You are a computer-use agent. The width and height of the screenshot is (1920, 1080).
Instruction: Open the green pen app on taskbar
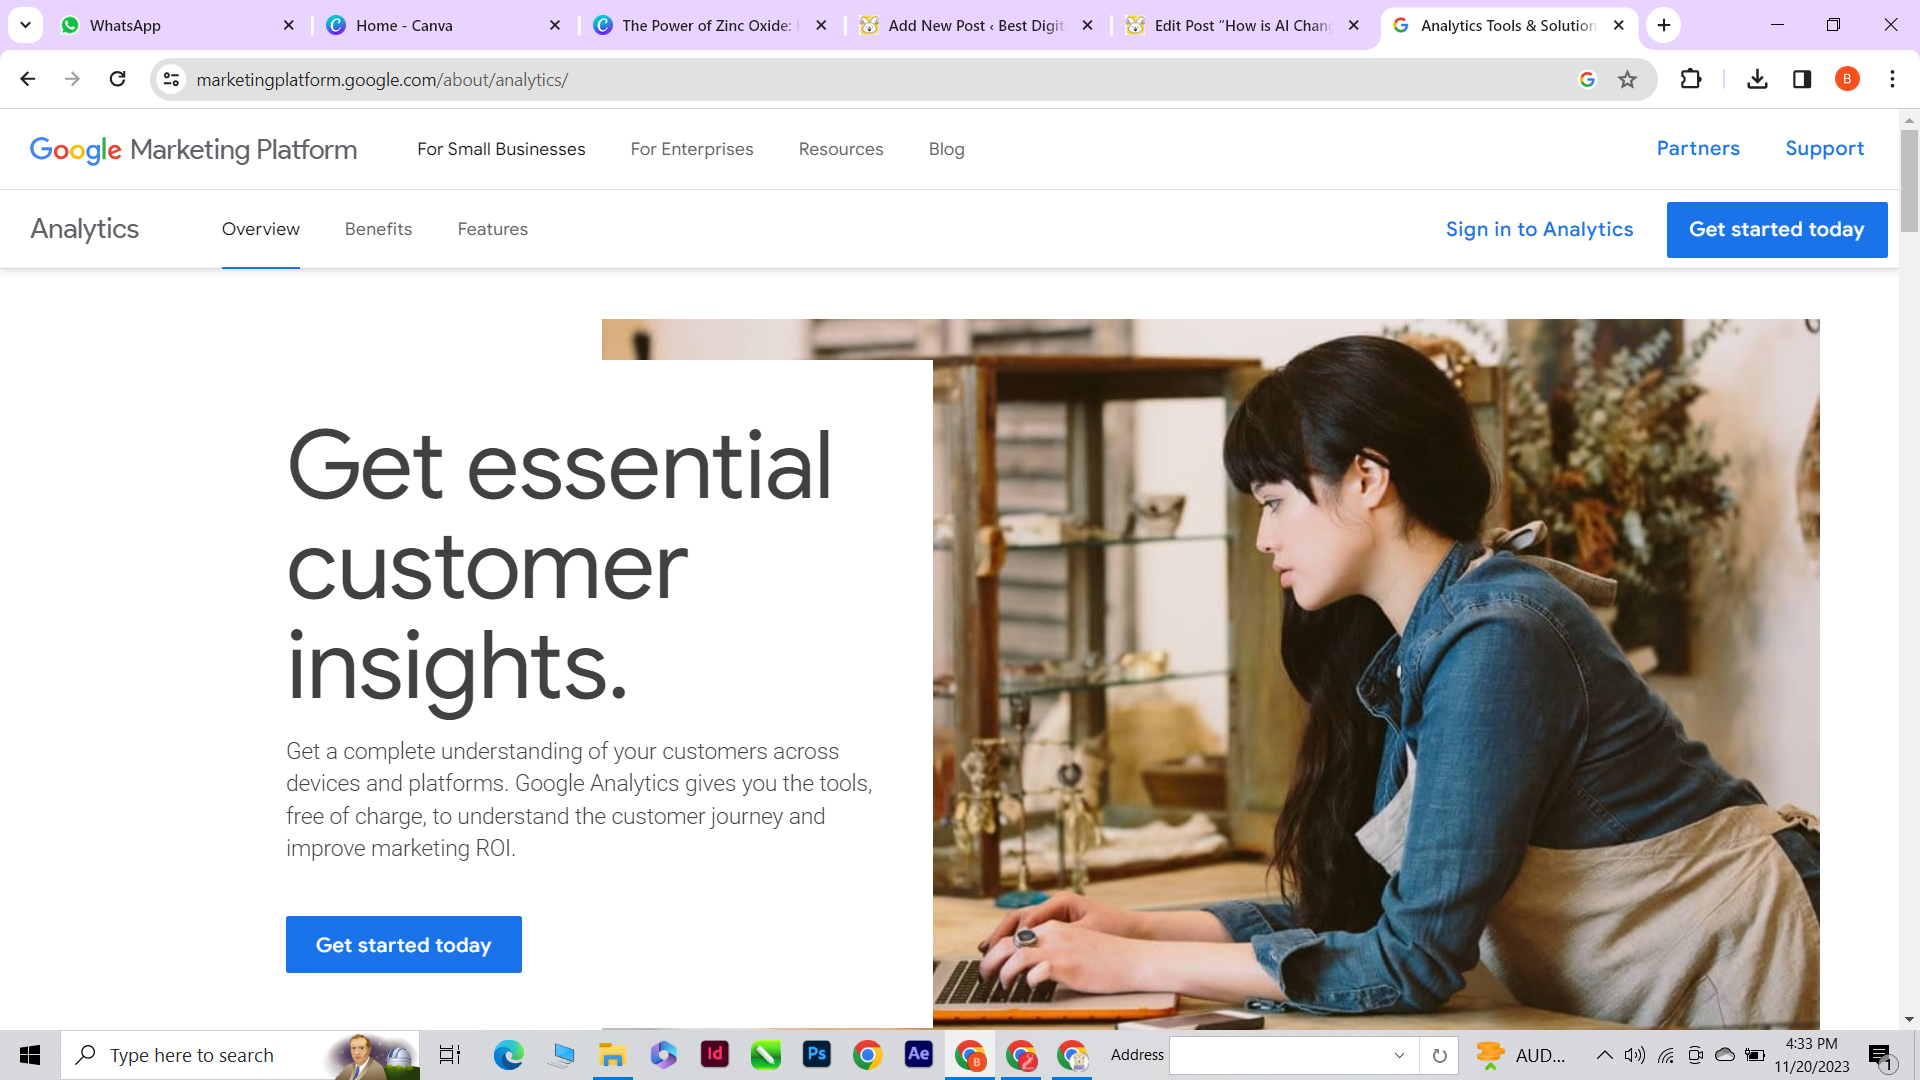766,1055
